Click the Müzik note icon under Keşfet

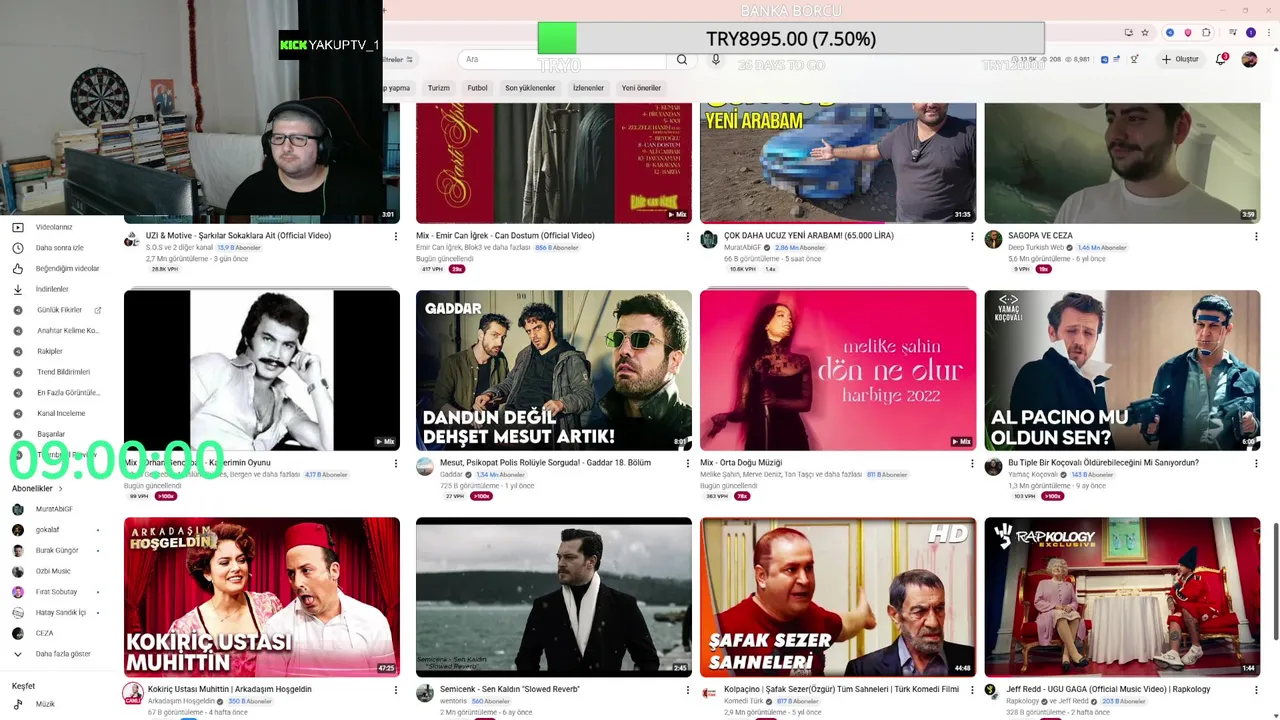18,704
